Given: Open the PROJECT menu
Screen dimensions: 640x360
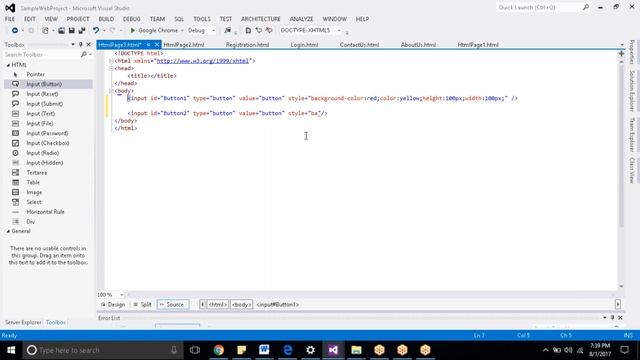Looking at the screenshot, I should [78, 19].
